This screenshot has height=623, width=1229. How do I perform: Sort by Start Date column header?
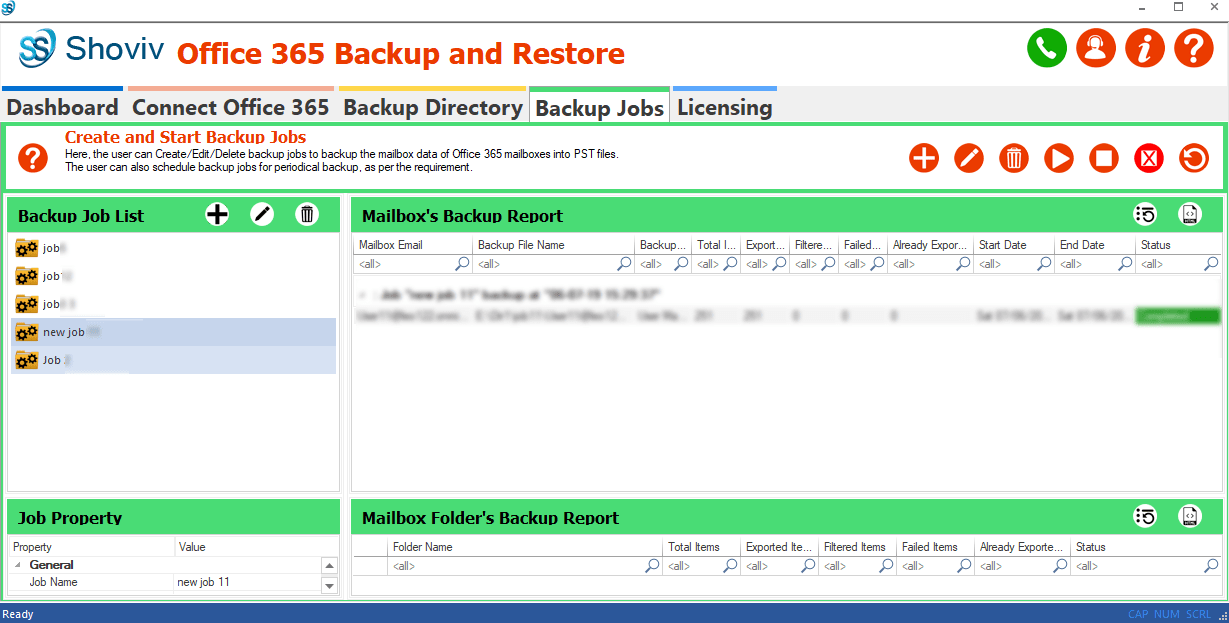pos(1014,245)
